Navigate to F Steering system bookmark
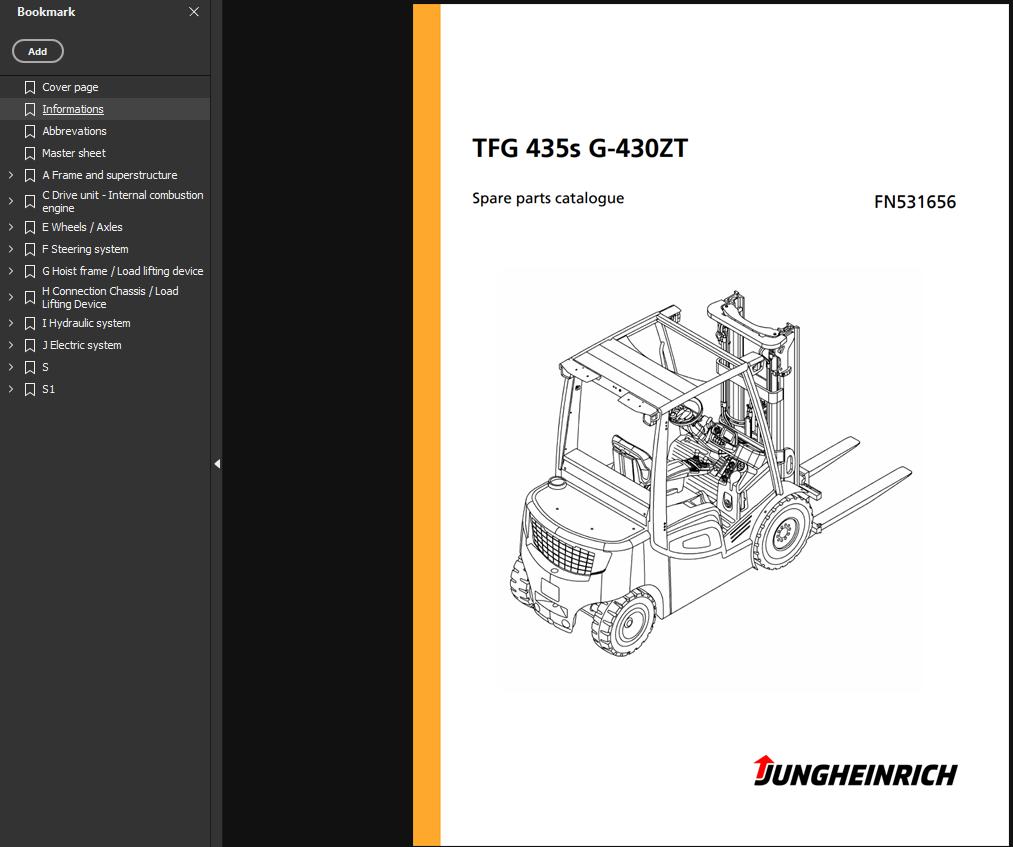This screenshot has height=847, width=1013. tap(85, 249)
